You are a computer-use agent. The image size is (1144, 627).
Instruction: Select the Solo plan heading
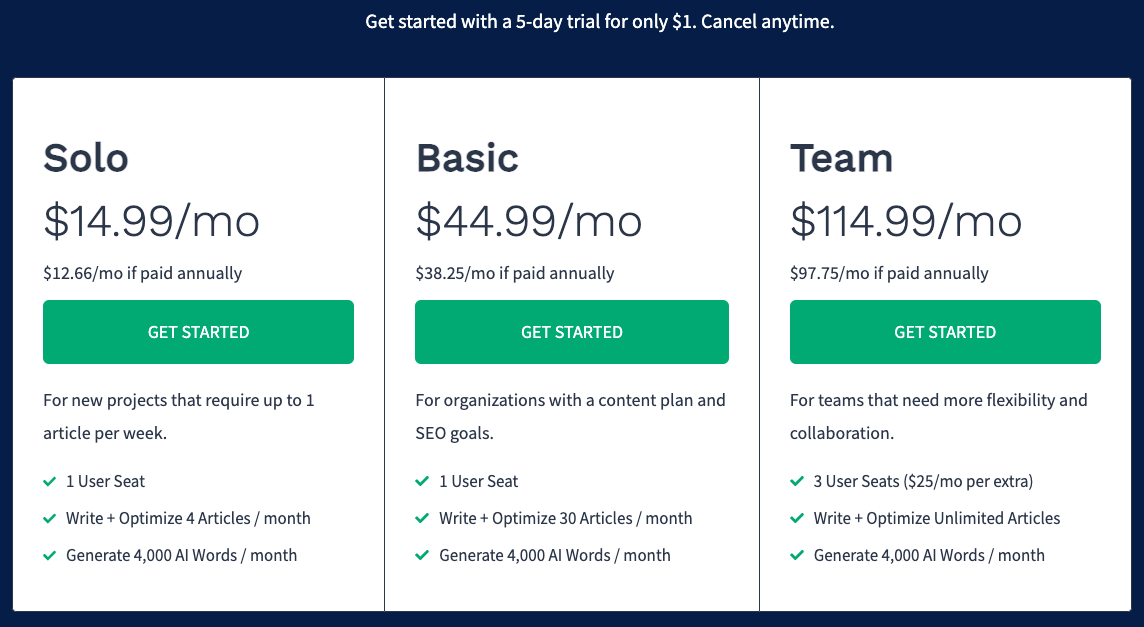point(86,158)
